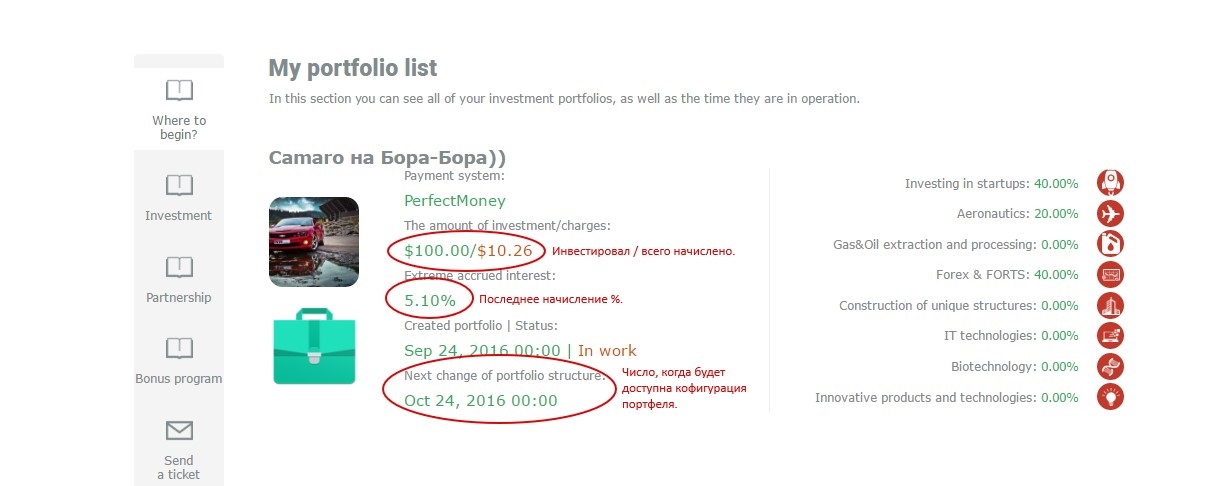Click the Innovative products lightbulb icon
Screen dimensions: 1214x486
coord(1110,397)
